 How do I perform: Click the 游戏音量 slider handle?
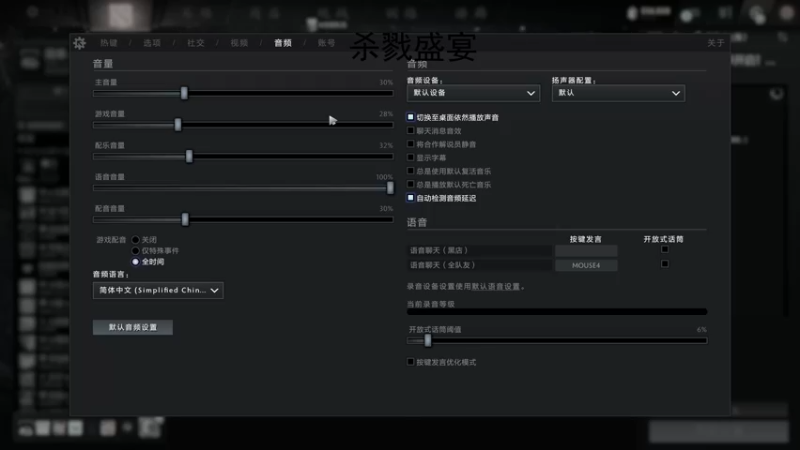tap(178, 124)
